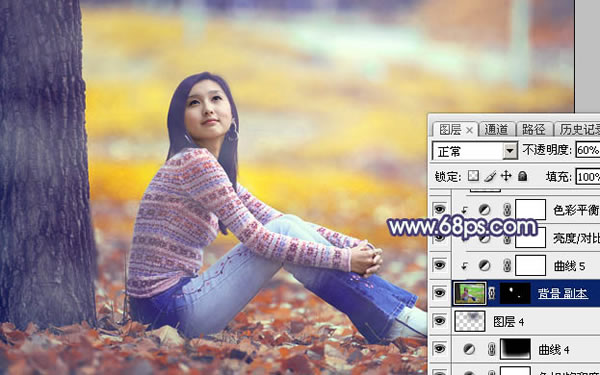Toggle lock all padlock icon

click(x=523, y=176)
